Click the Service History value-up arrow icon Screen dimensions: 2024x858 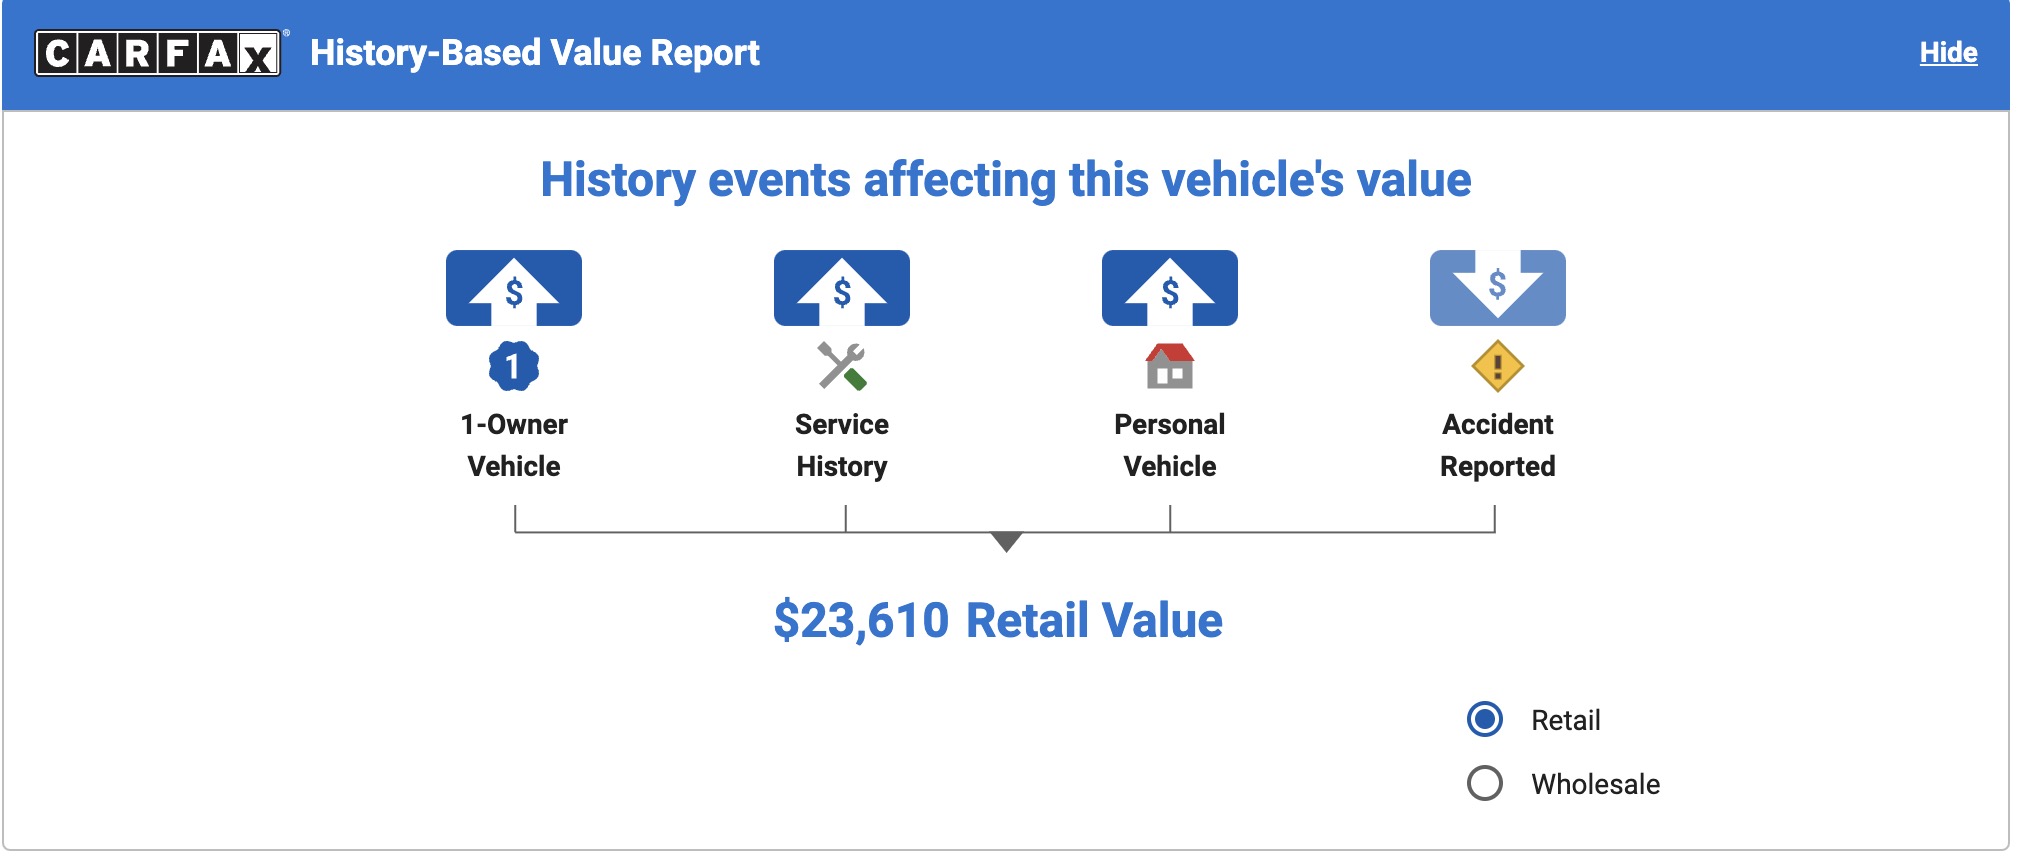point(841,288)
